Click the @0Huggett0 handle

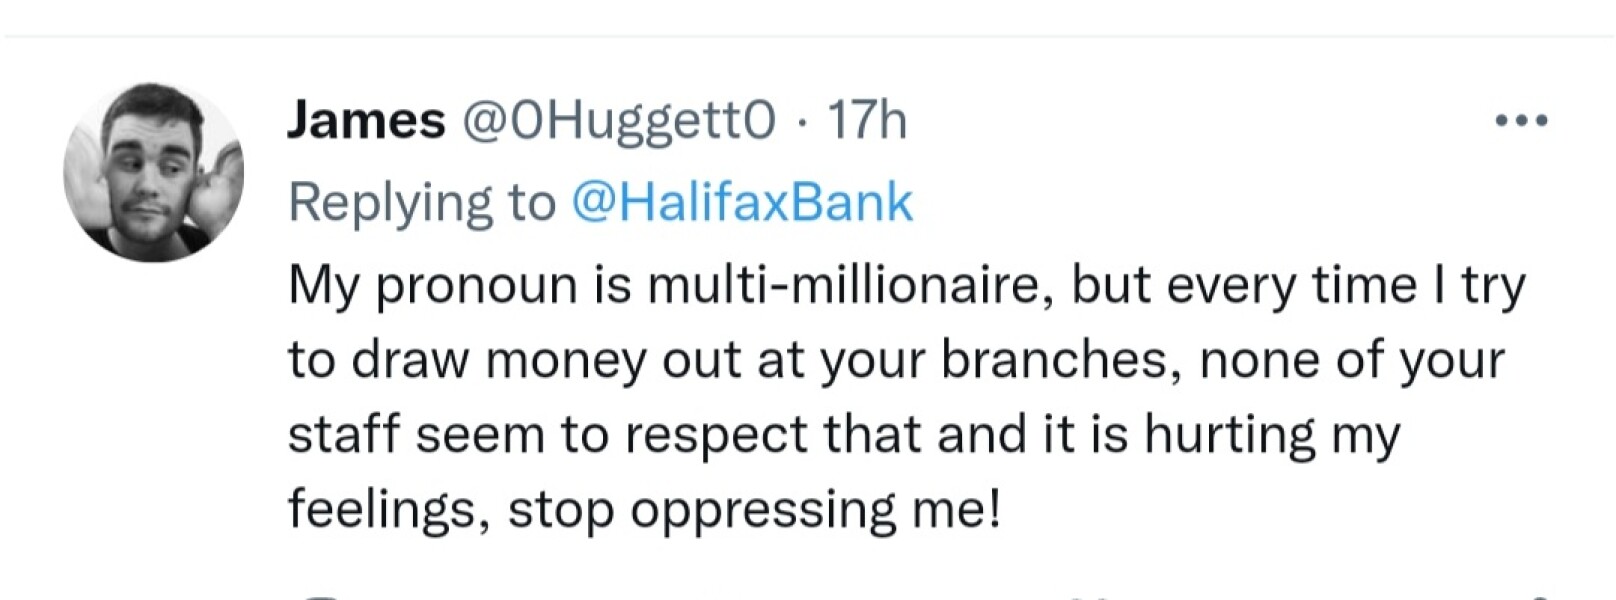[620, 120]
